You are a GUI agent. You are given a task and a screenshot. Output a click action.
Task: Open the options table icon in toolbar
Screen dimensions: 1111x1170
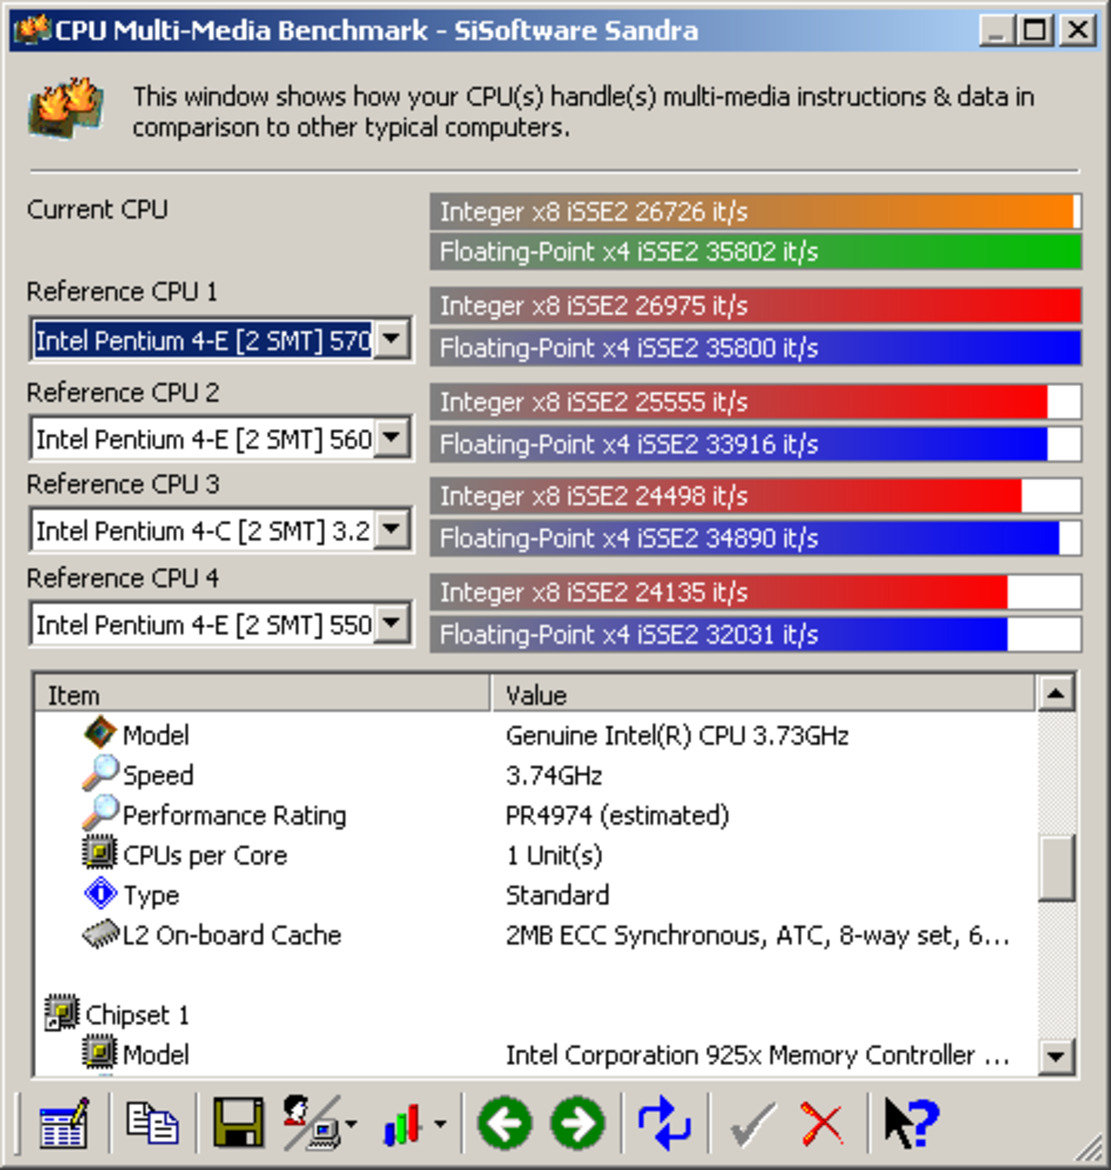(63, 1123)
